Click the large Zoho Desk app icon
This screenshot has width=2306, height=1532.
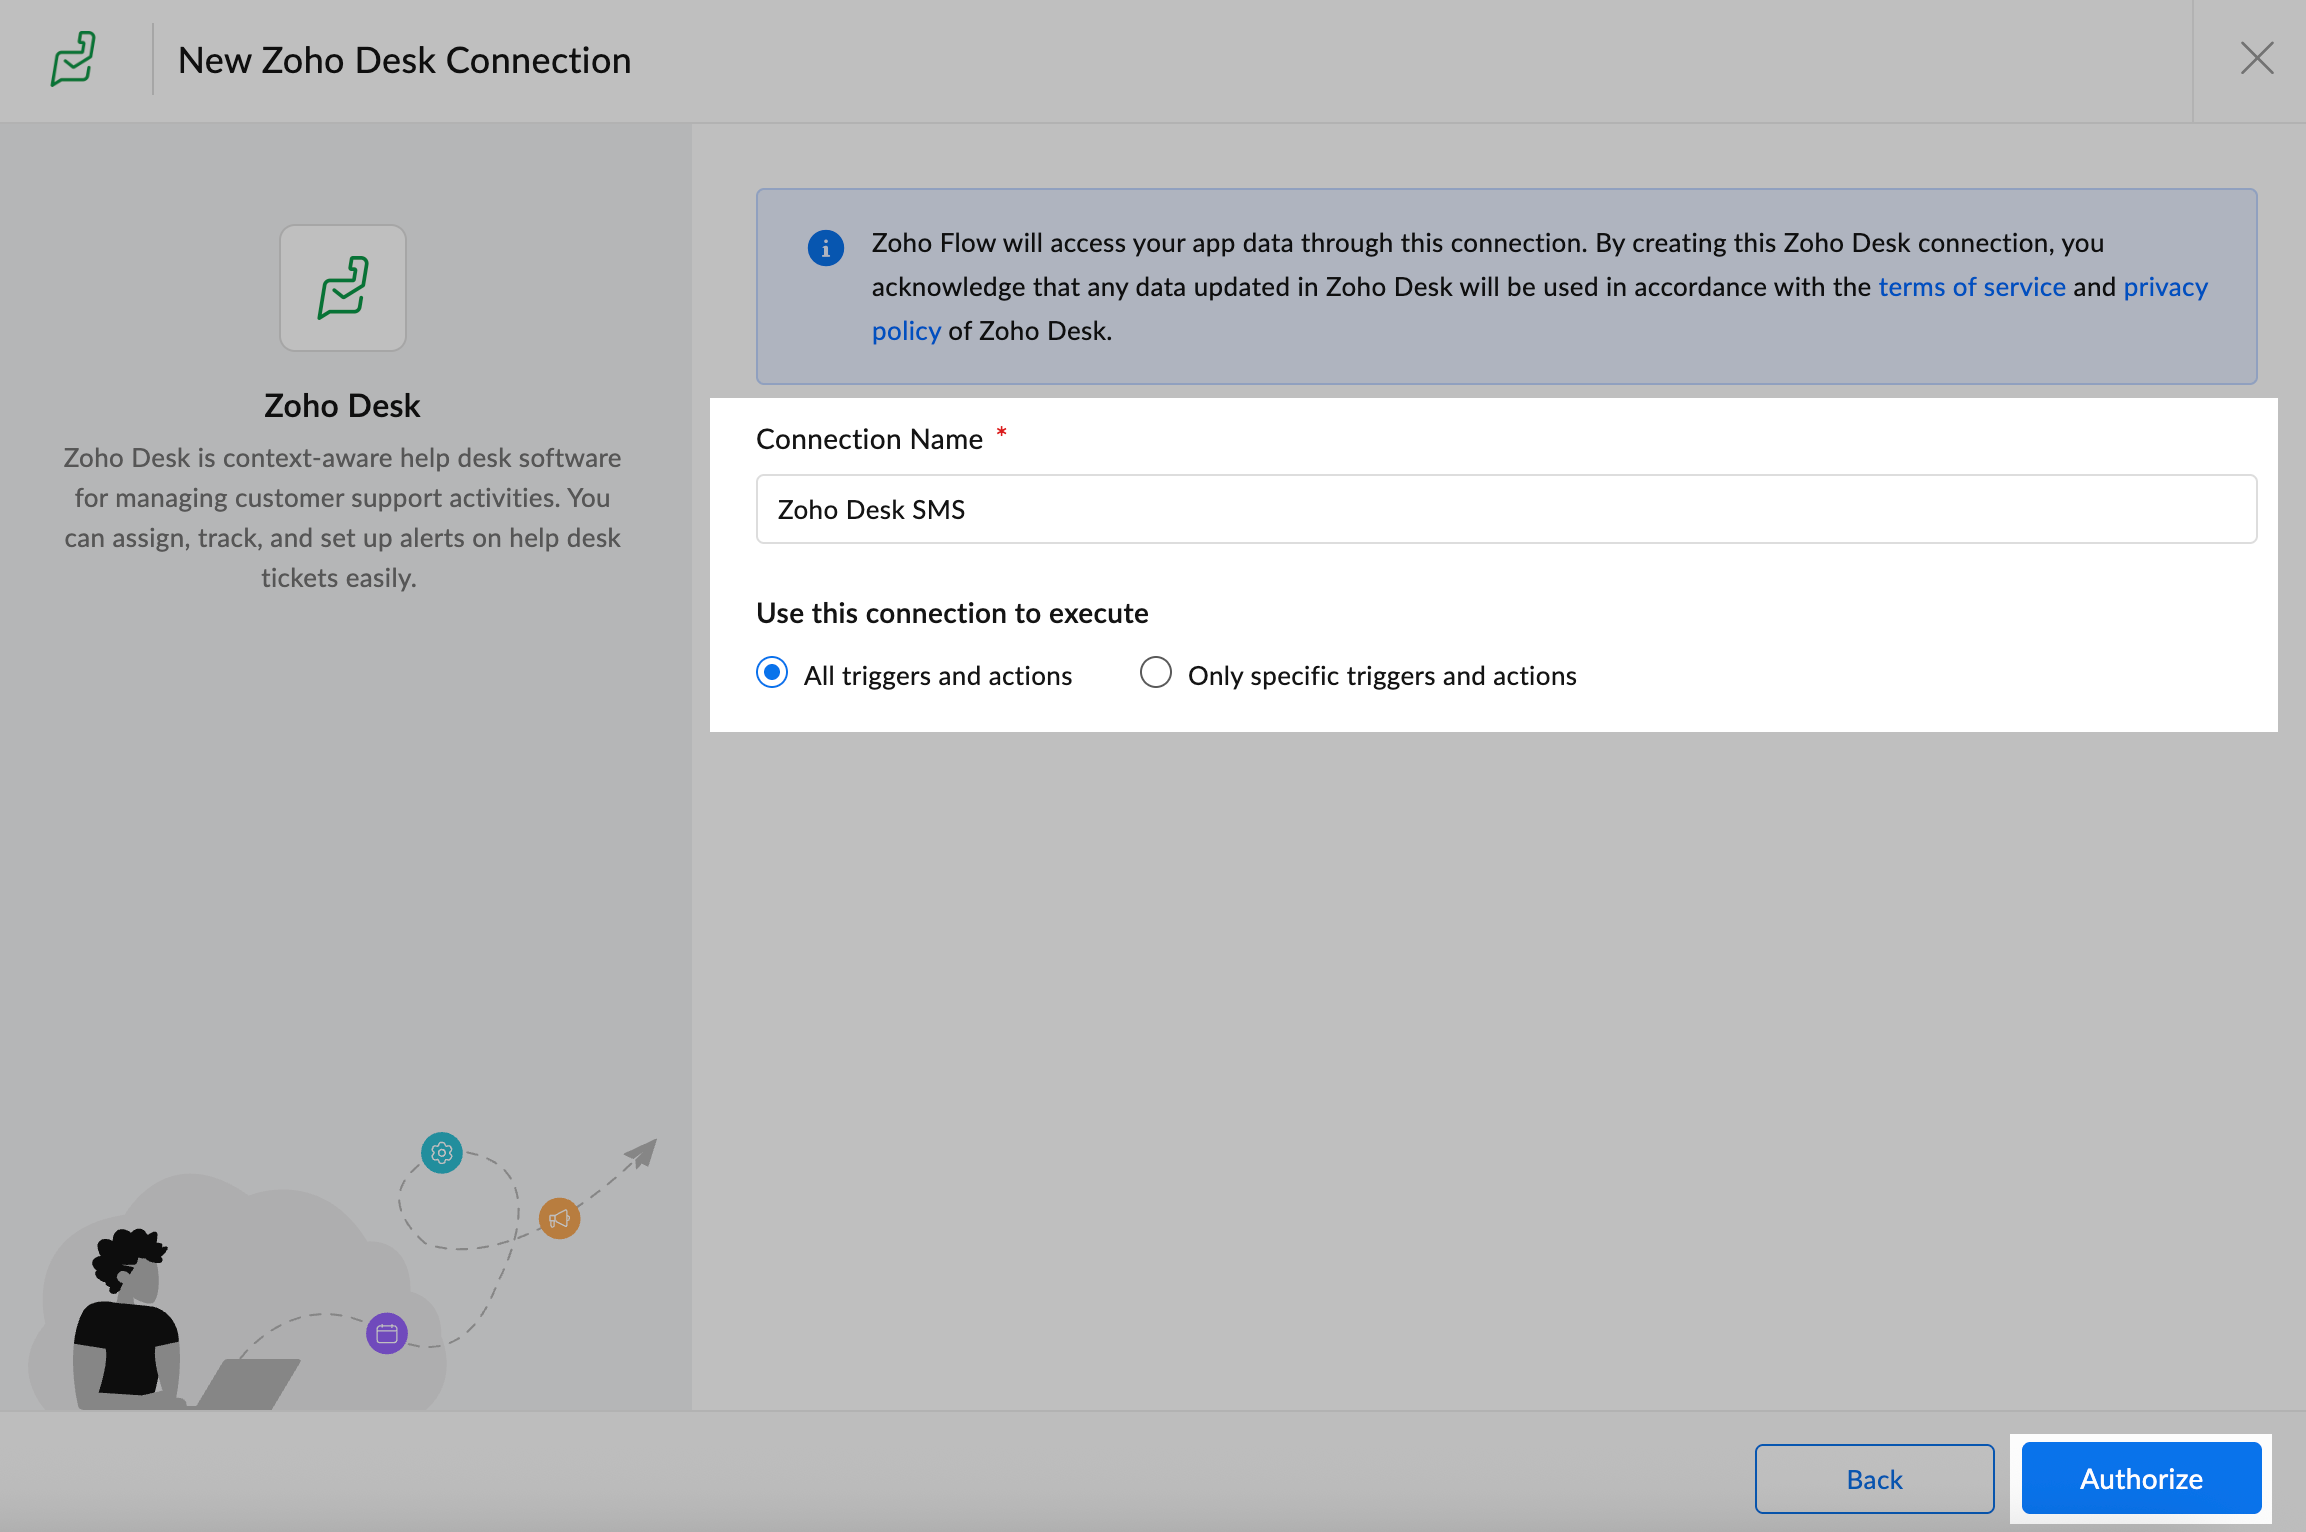pyautogui.click(x=343, y=288)
